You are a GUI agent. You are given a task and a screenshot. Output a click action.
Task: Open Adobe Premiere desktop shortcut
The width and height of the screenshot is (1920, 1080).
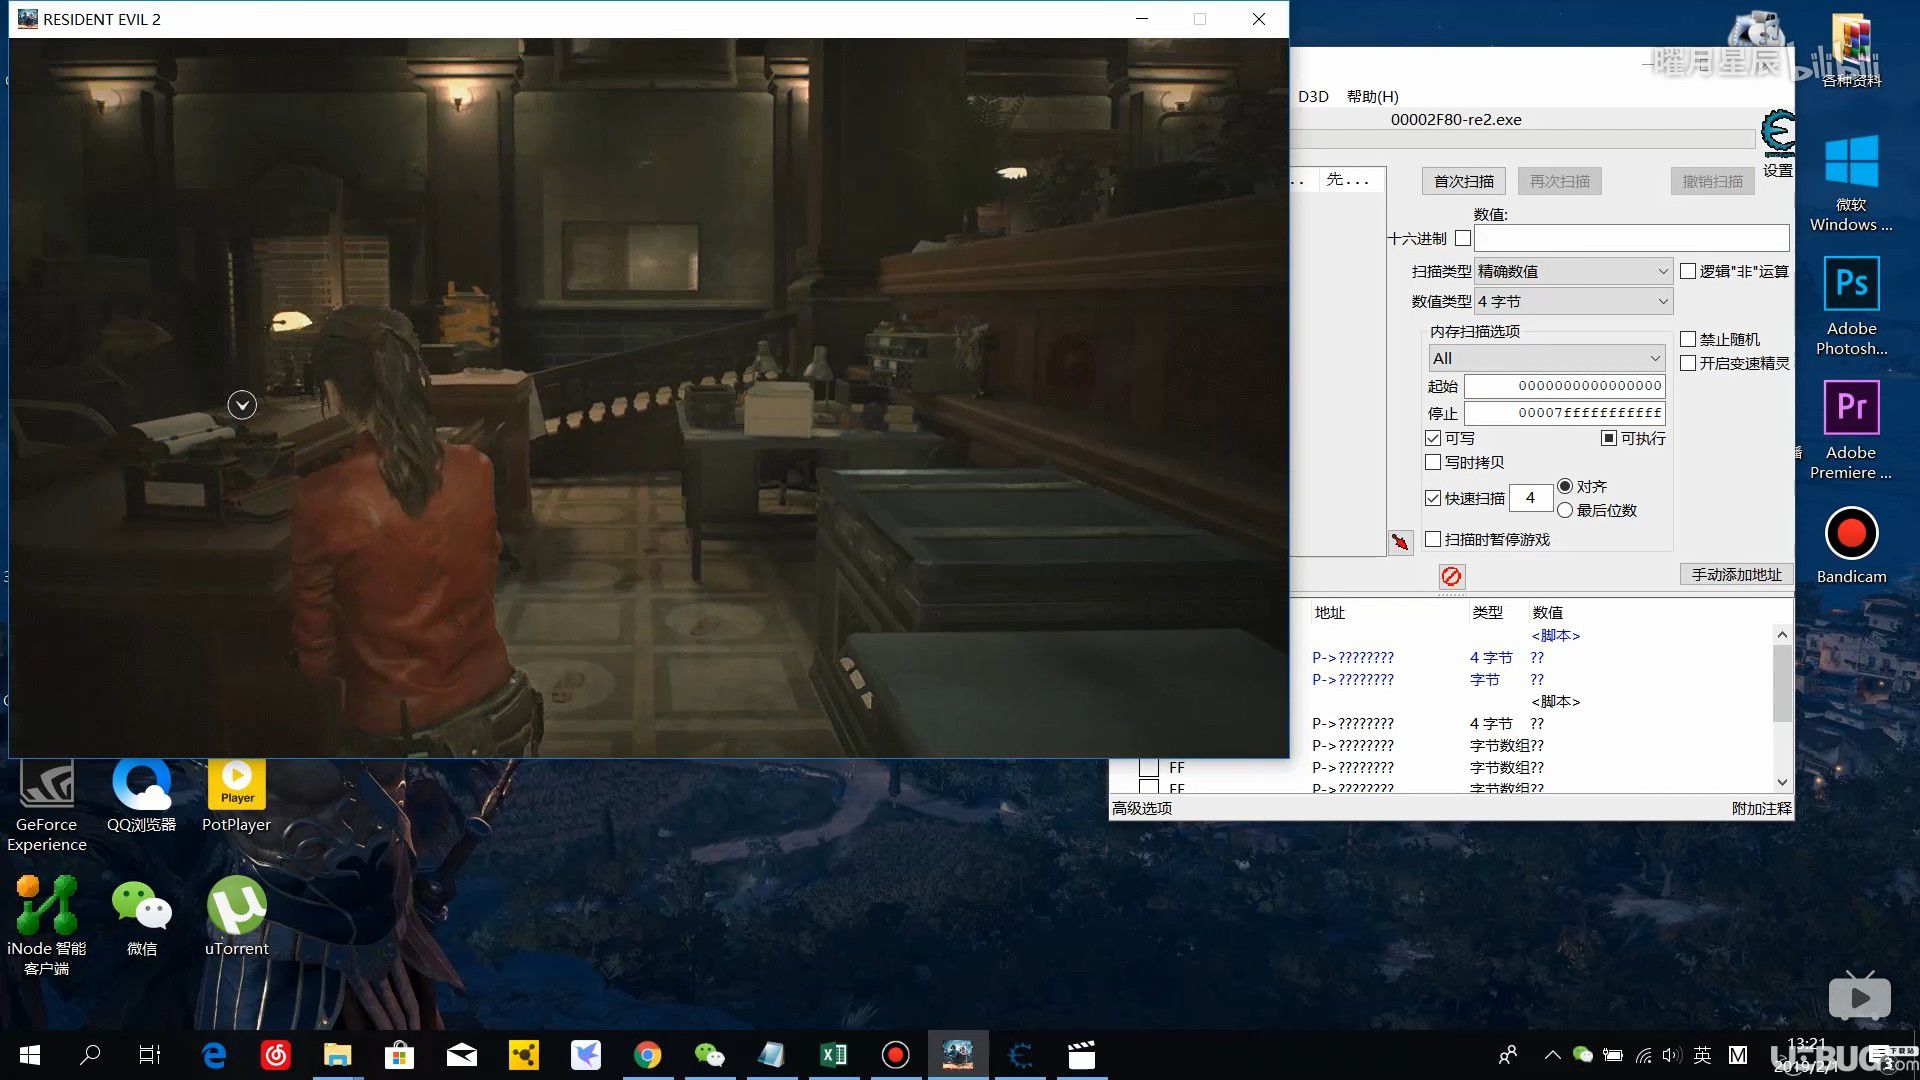pos(1851,431)
